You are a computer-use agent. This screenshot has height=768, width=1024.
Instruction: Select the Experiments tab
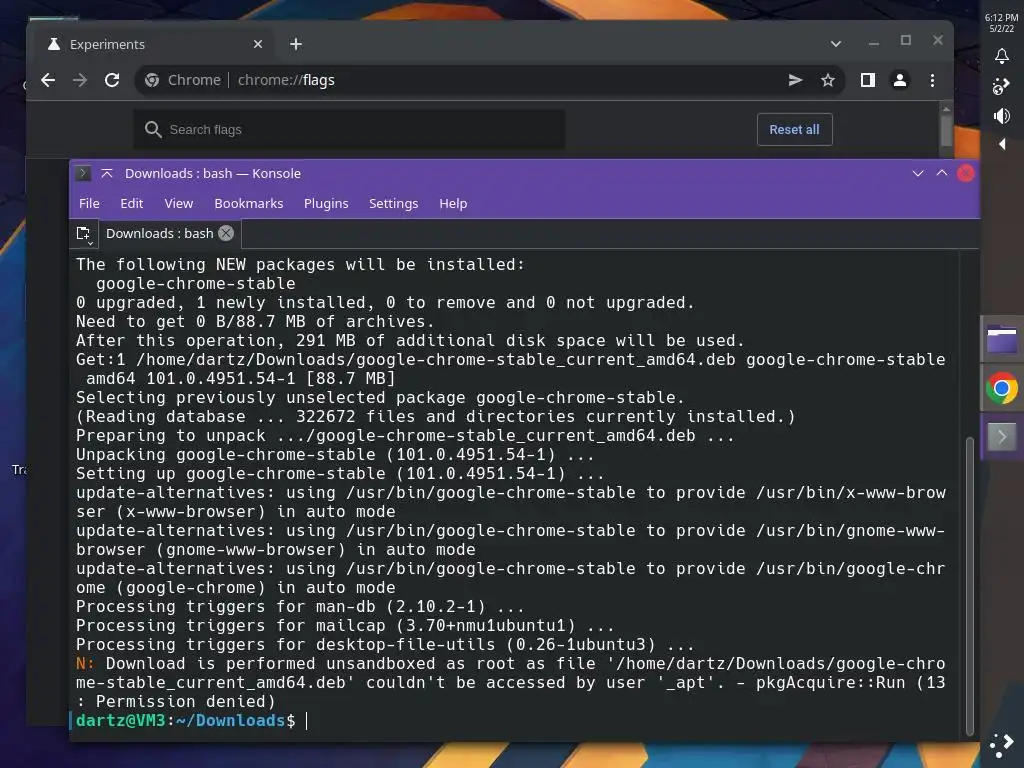tap(155, 44)
